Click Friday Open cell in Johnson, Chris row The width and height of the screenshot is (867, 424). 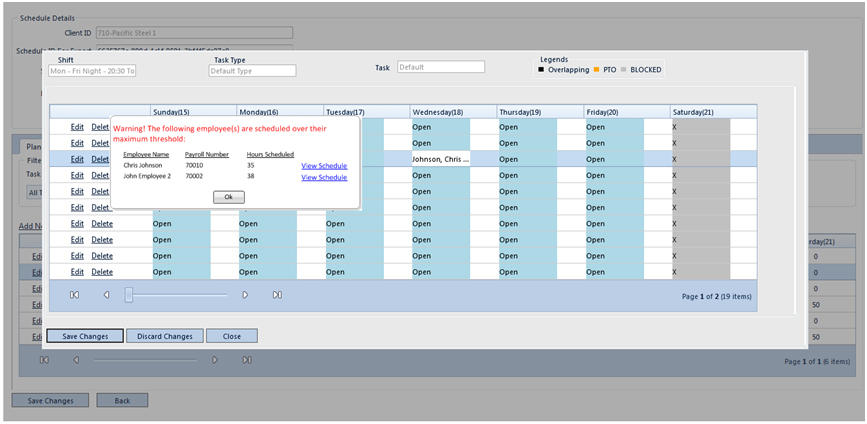click(x=614, y=159)
